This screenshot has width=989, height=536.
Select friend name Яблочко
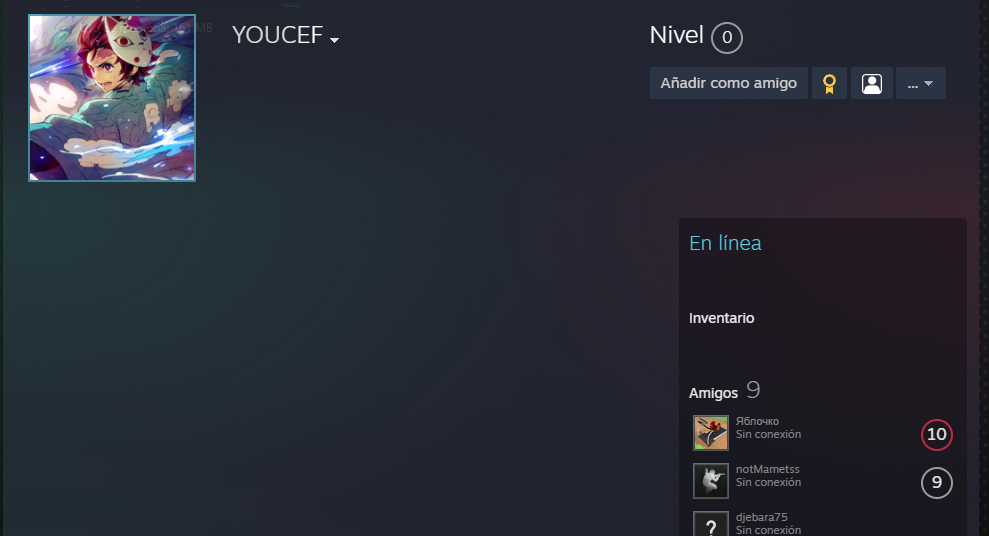[x=757, y=421]
